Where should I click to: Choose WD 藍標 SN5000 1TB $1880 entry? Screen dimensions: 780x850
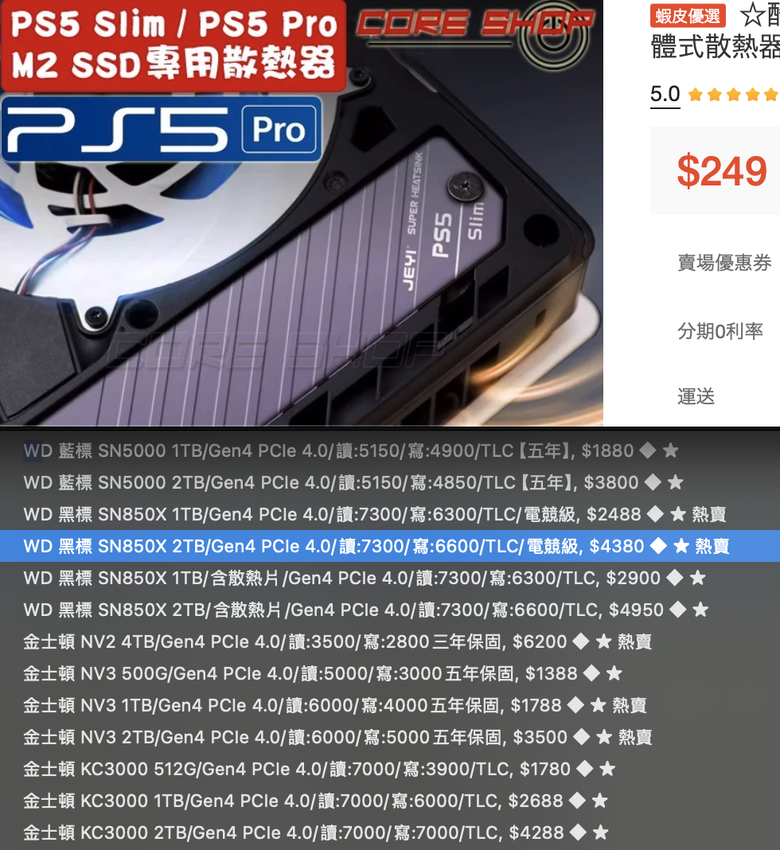[x=390, y=450]
